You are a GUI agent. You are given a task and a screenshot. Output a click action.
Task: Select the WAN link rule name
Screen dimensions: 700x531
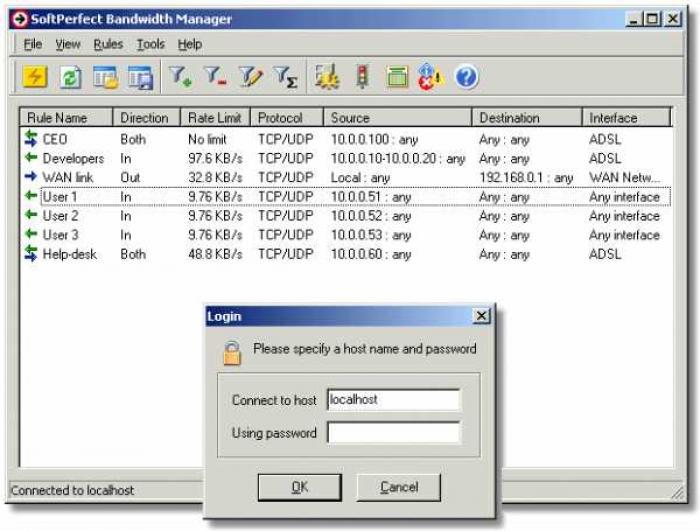pos(68,177)
